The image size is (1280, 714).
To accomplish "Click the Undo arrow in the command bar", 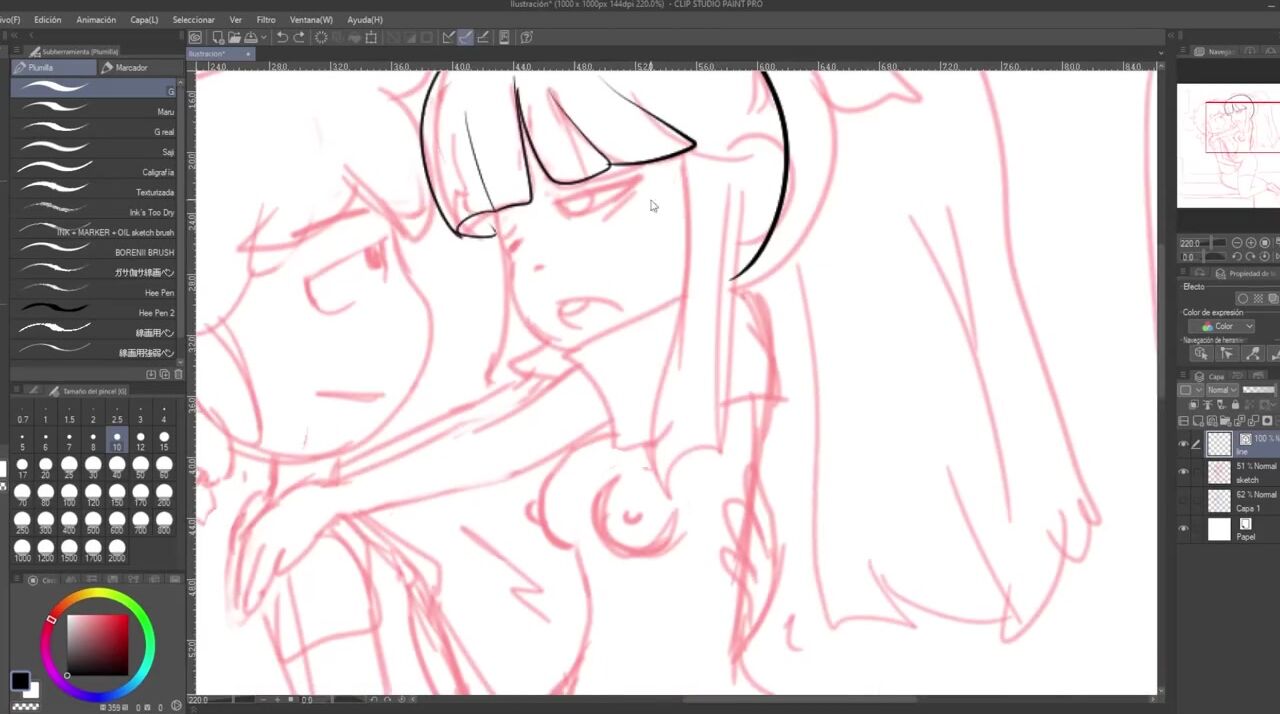I will [282, 38].
